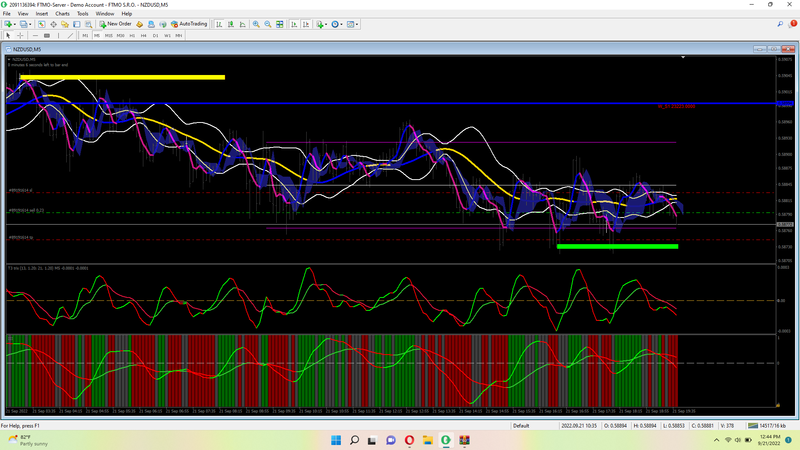800x450 pixels.
Task: Click the Zoom In magnifier icon
Action: [x=256, y=23]
